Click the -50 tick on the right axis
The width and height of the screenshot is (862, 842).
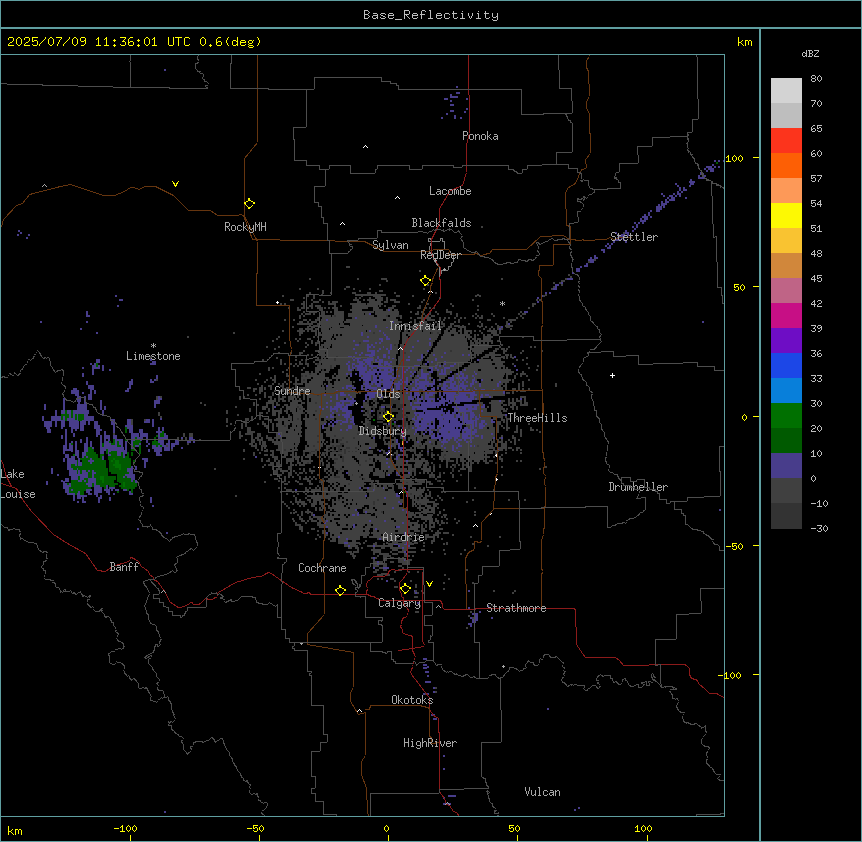coord(734,546)
